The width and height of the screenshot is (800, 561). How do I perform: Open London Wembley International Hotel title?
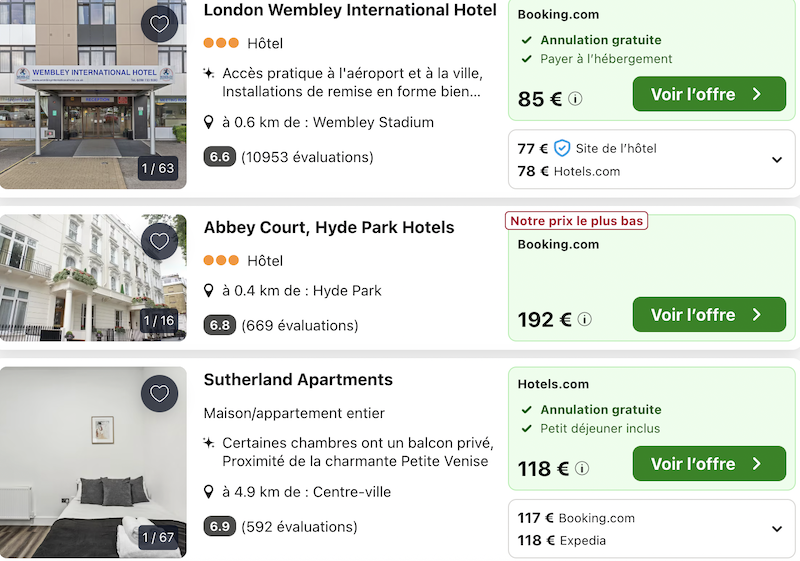(x=350, y=10)
